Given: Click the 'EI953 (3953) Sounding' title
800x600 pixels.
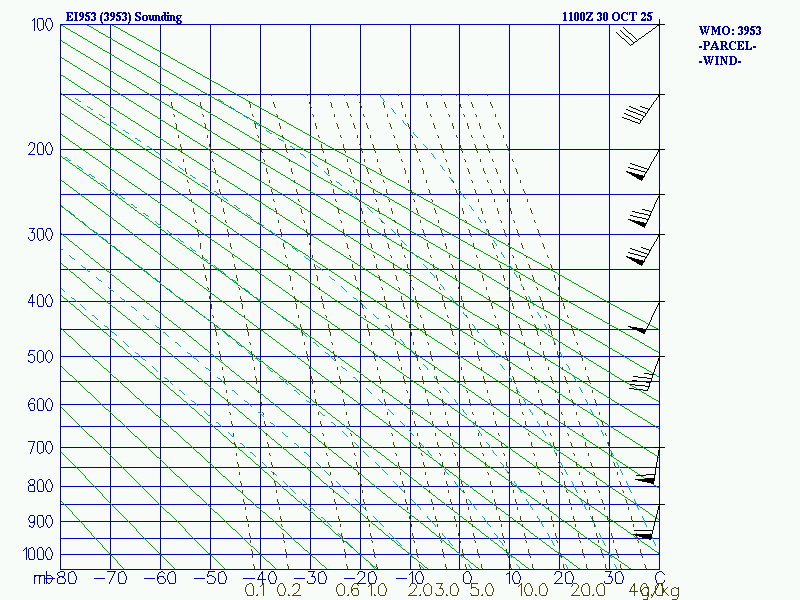Looking at the screenshot, I should point(123,17).
